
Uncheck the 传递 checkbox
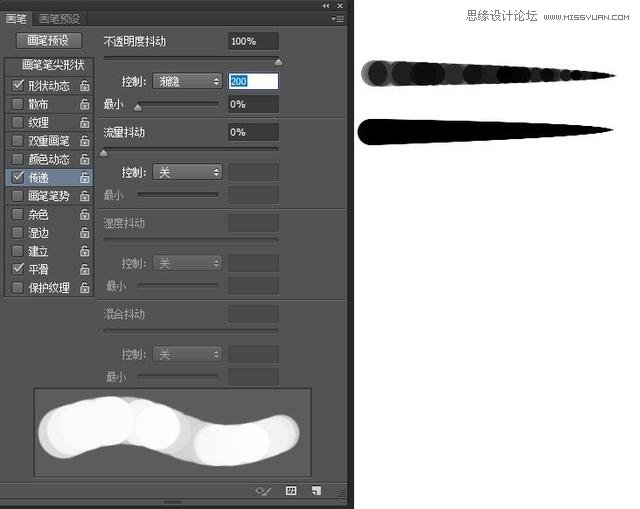click(x=18, y=177)
